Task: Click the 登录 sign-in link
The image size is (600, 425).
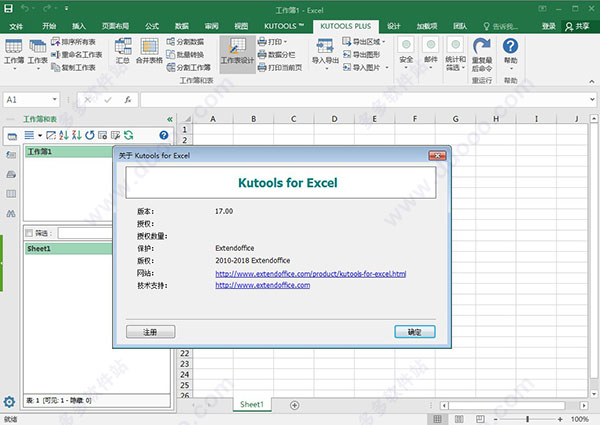Action: pos(548,26)
